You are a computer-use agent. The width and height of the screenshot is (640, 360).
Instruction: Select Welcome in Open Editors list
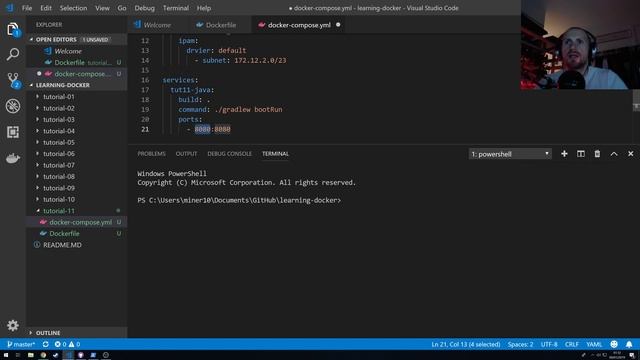coord(77,51)
